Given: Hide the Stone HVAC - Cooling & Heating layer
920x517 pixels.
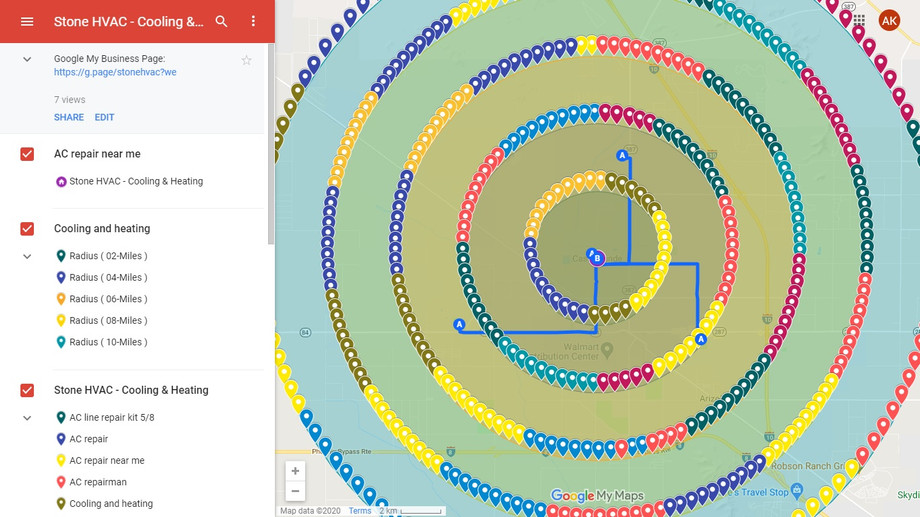Looking at the screenshot, I should (27, 390).
